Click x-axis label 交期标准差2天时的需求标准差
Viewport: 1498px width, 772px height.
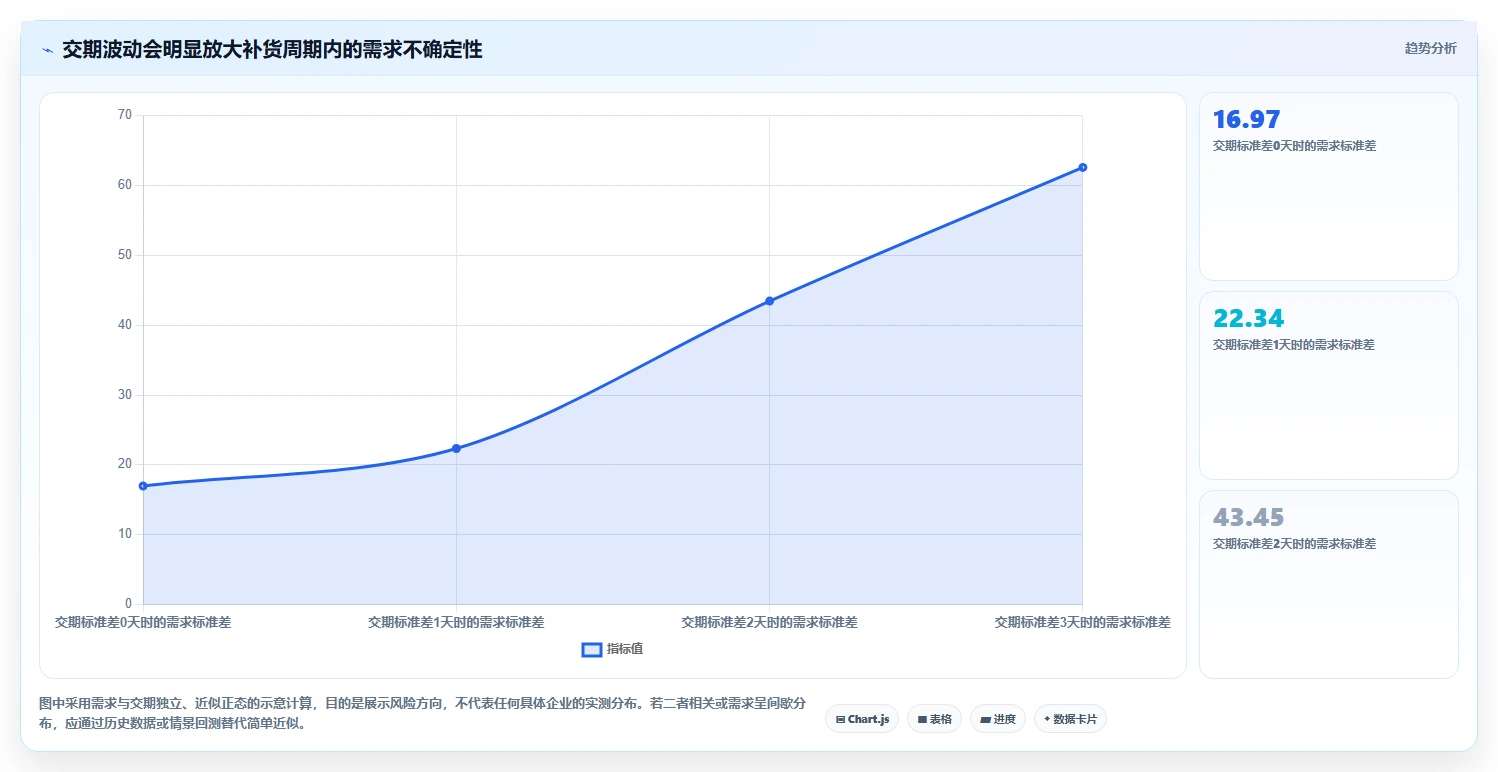coord(769,622)
